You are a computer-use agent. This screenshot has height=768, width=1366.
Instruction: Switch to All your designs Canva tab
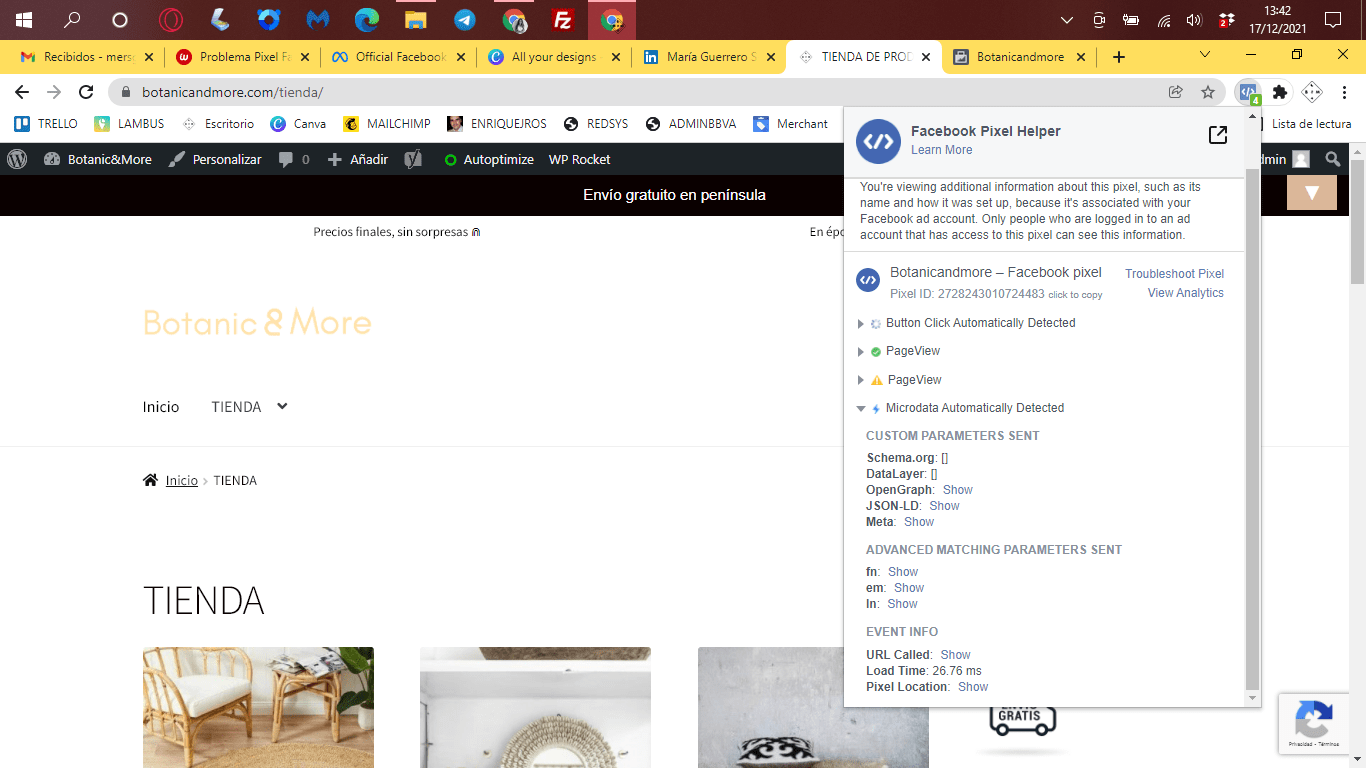[x=553, y=57]
